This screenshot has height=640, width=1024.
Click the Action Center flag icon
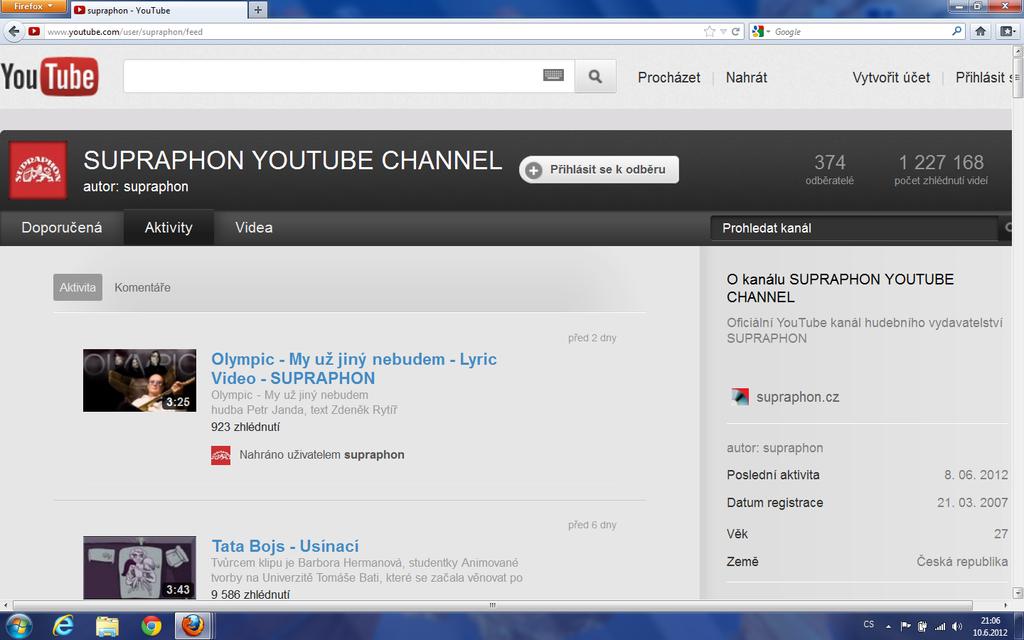pyautogui.click(x=906, y=626)
